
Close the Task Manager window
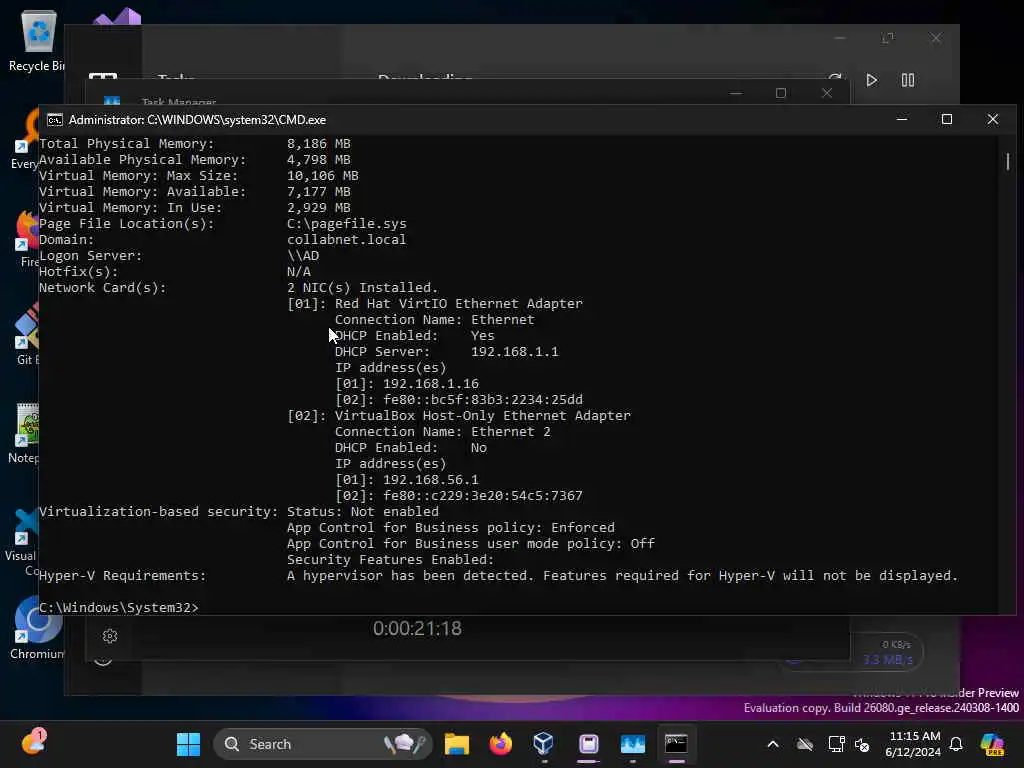coord(827,93)
